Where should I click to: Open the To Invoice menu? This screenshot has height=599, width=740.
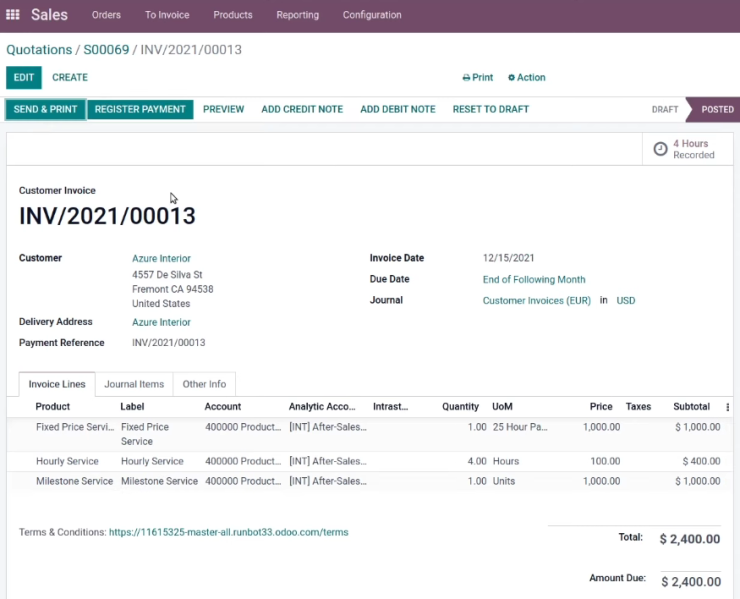point(167,15)
